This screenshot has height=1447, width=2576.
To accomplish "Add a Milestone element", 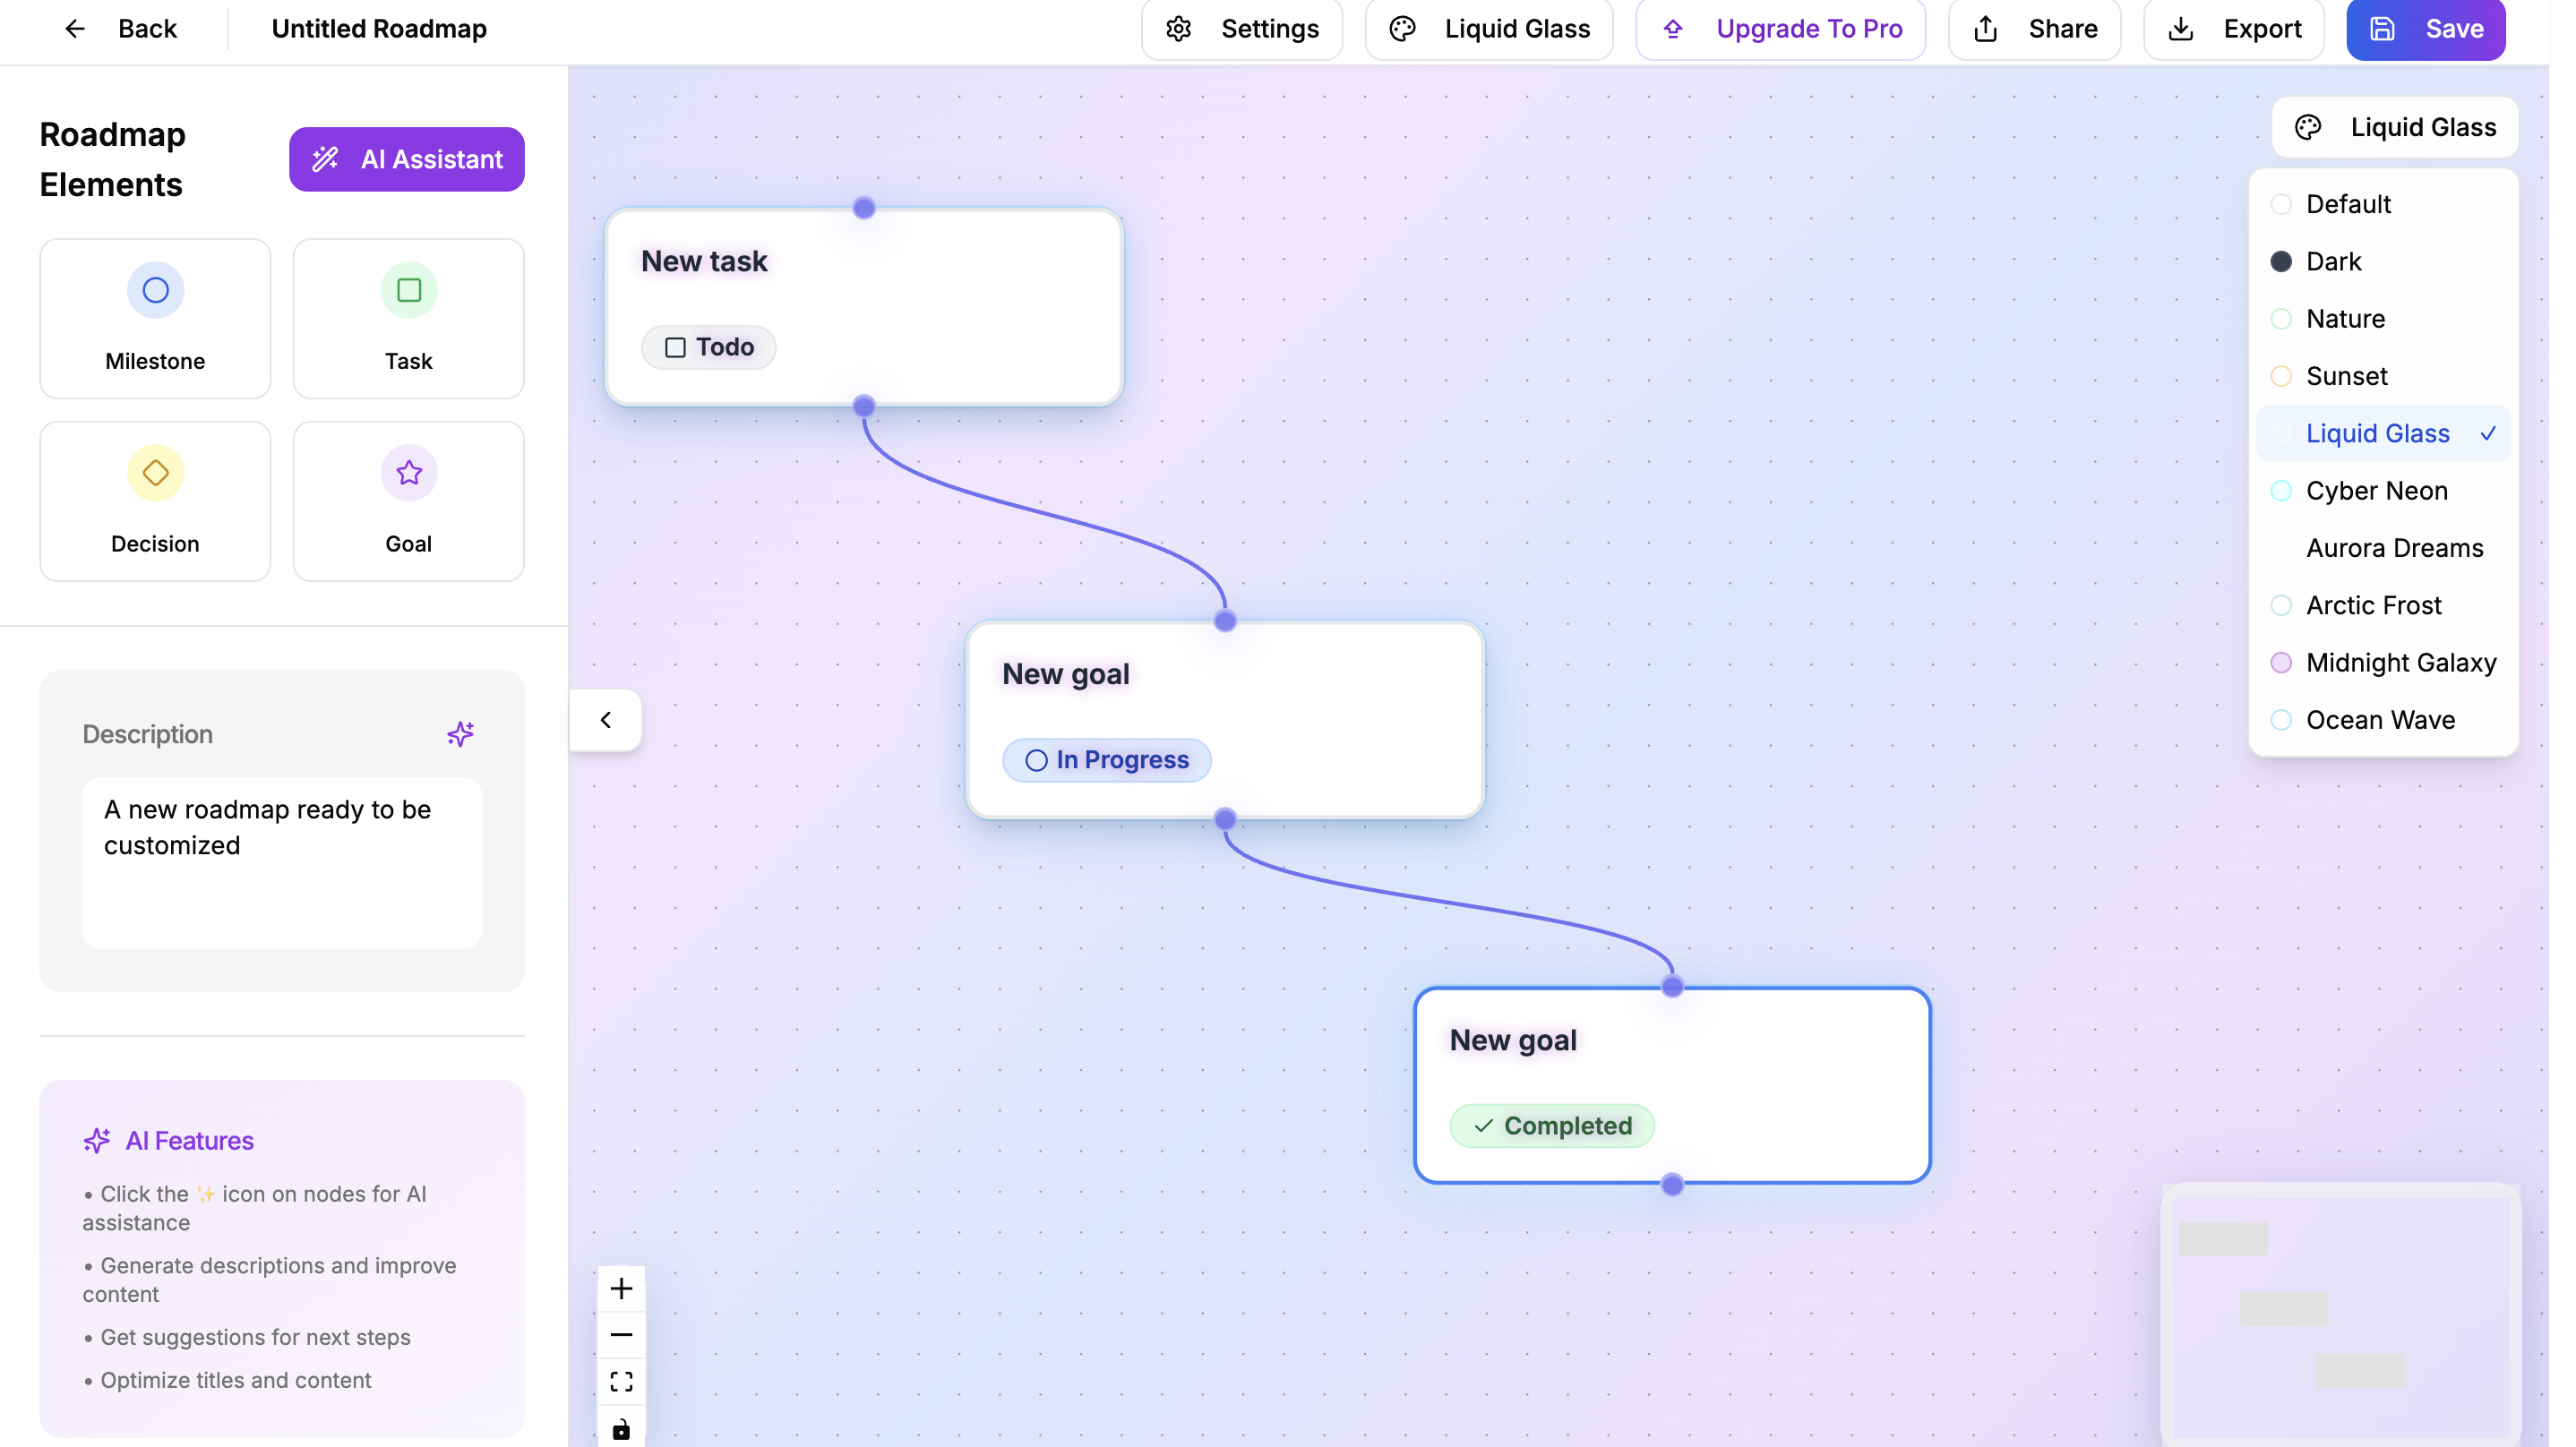I will [x=155, y=318].
